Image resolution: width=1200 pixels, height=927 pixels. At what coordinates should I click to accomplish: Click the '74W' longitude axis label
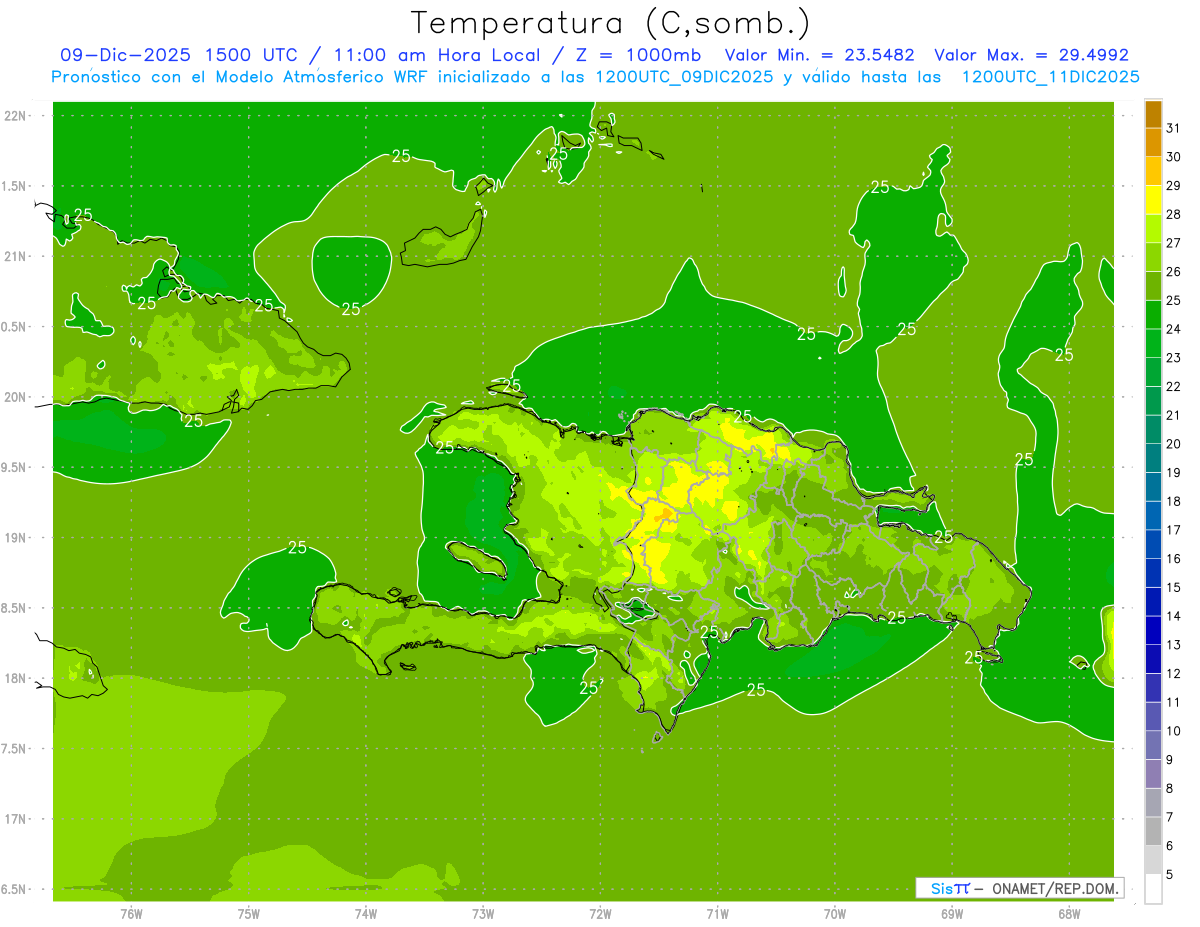pos(366,914)
